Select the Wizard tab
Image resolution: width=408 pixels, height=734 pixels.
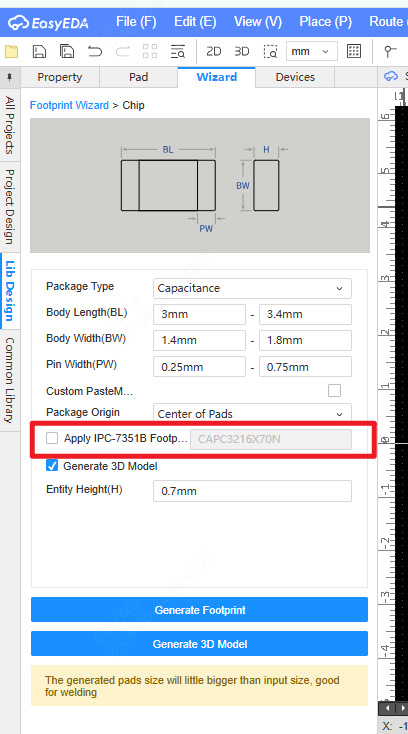(217, 77)
